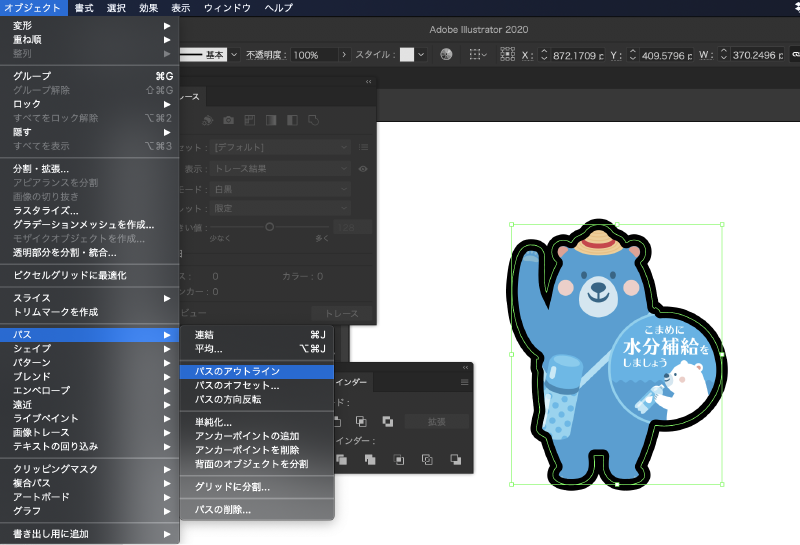
Task: Click the reference point transform icon
Action: [508, 55]
